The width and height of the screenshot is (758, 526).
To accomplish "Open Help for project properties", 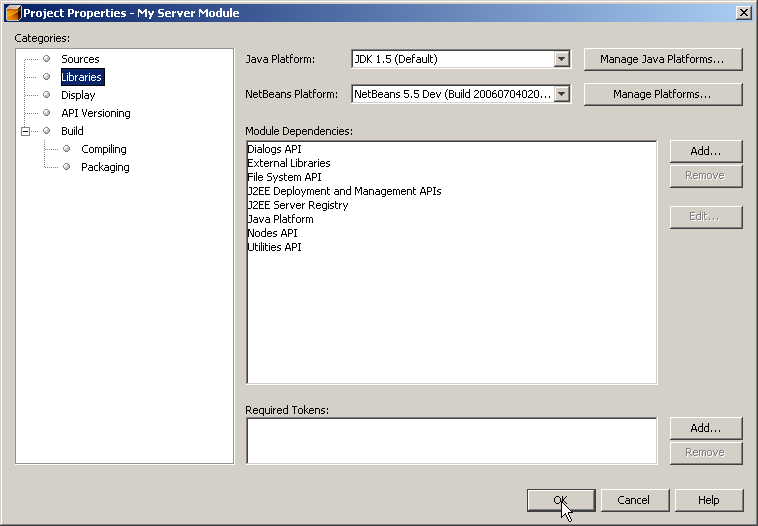I will coord(708,500).
